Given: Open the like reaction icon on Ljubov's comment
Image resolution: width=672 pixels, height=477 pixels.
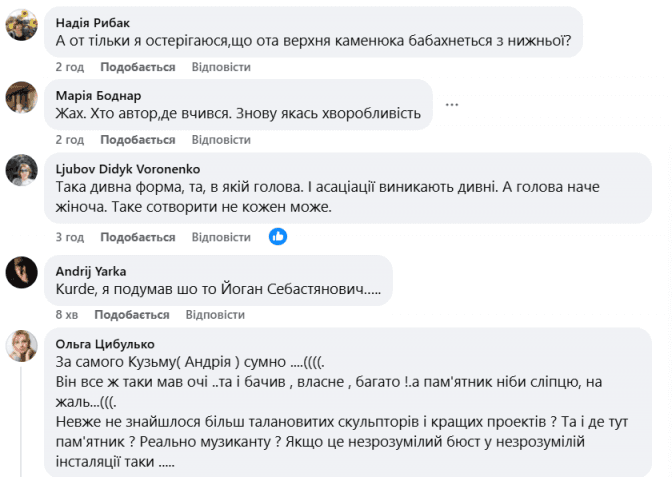Looking at the screenshot, I should pos(278,237).
